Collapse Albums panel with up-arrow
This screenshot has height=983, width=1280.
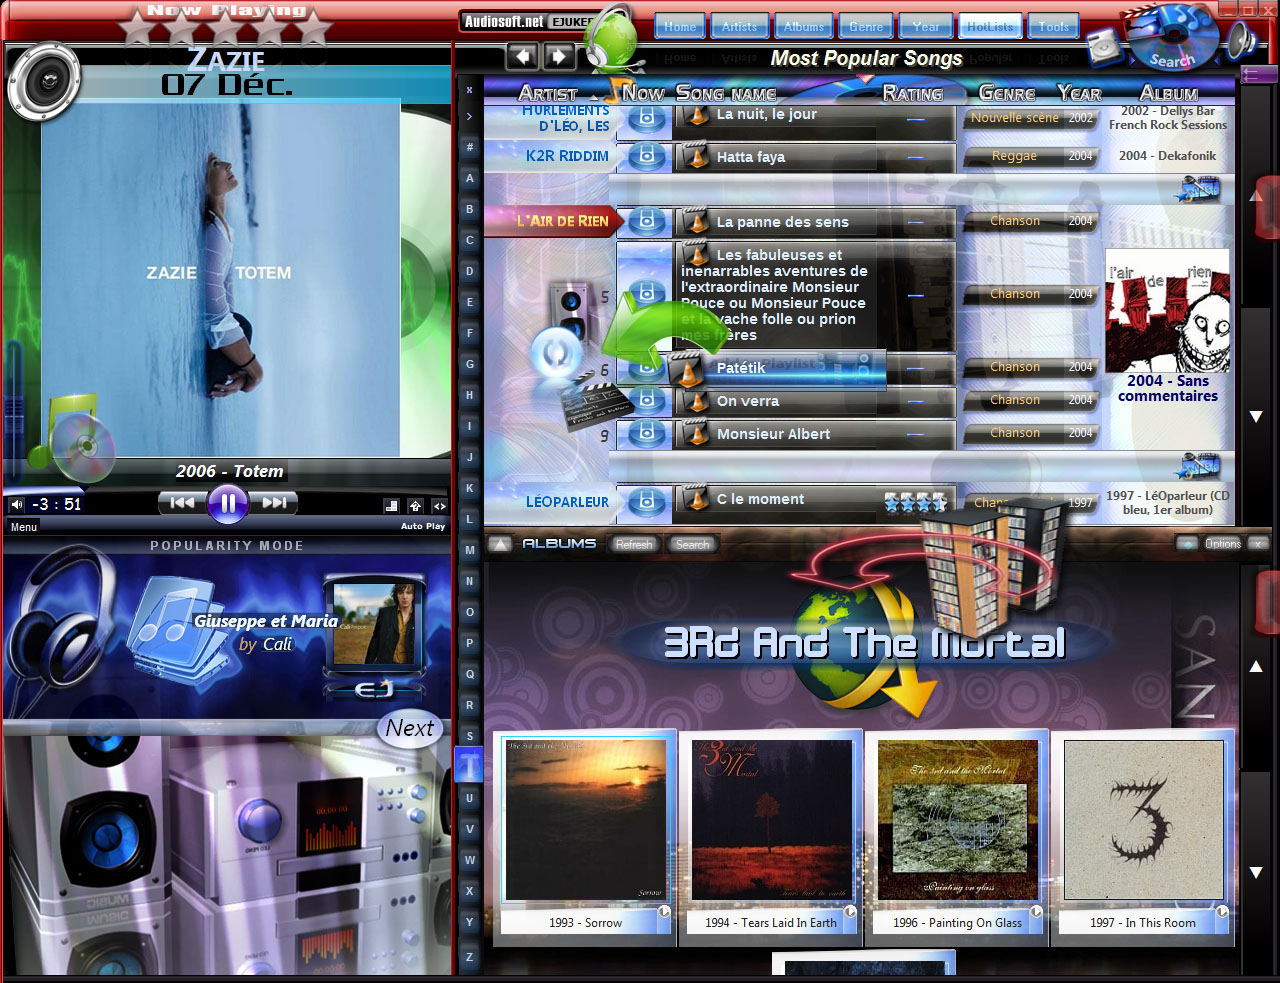click(x=501, y=544)
